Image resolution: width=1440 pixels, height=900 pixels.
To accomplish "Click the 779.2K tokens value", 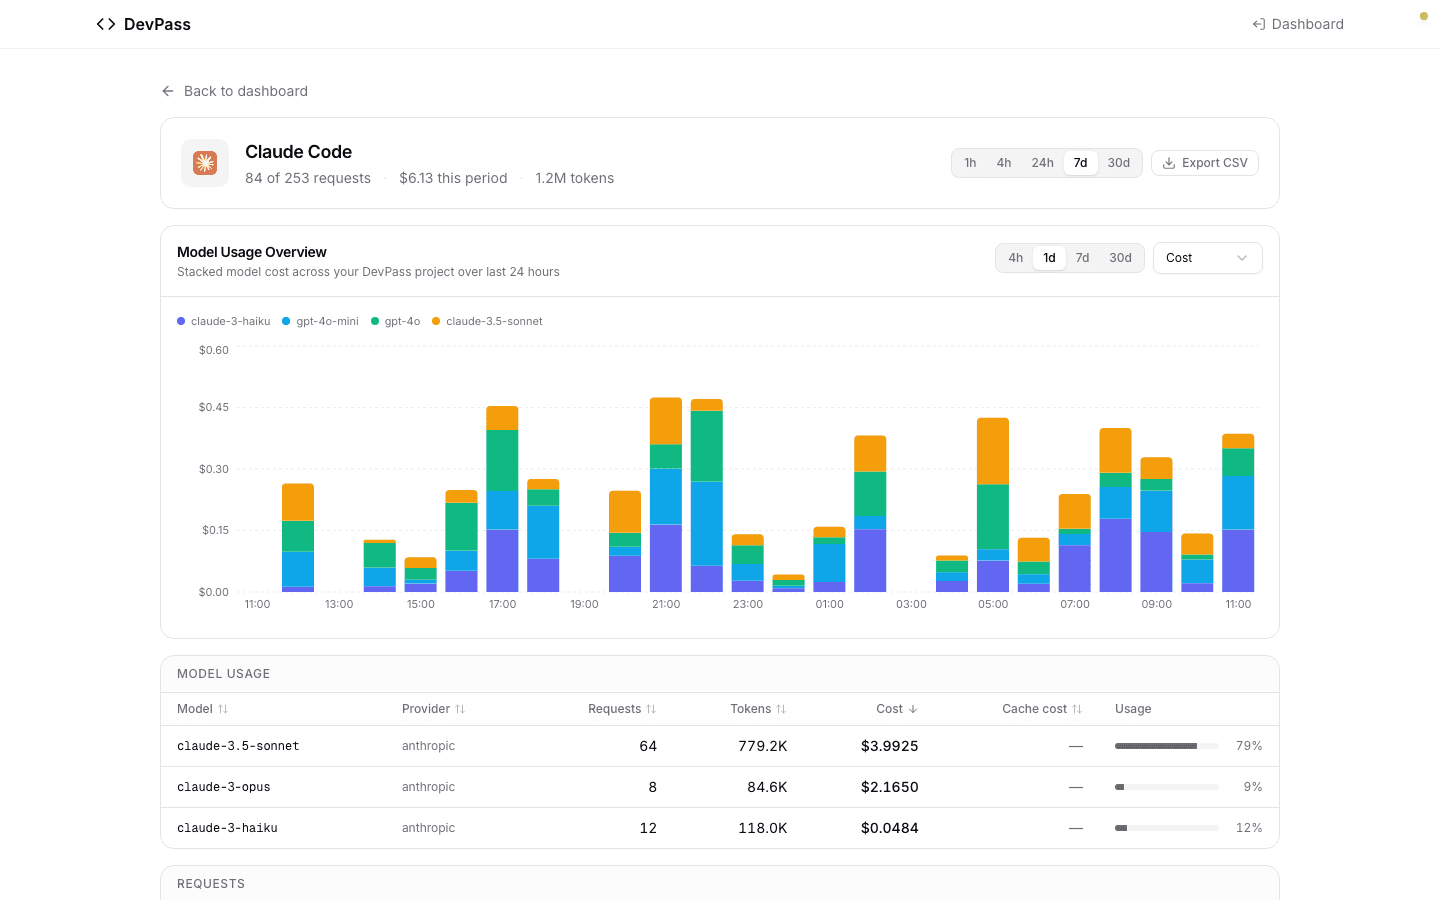I will [763, 746].
